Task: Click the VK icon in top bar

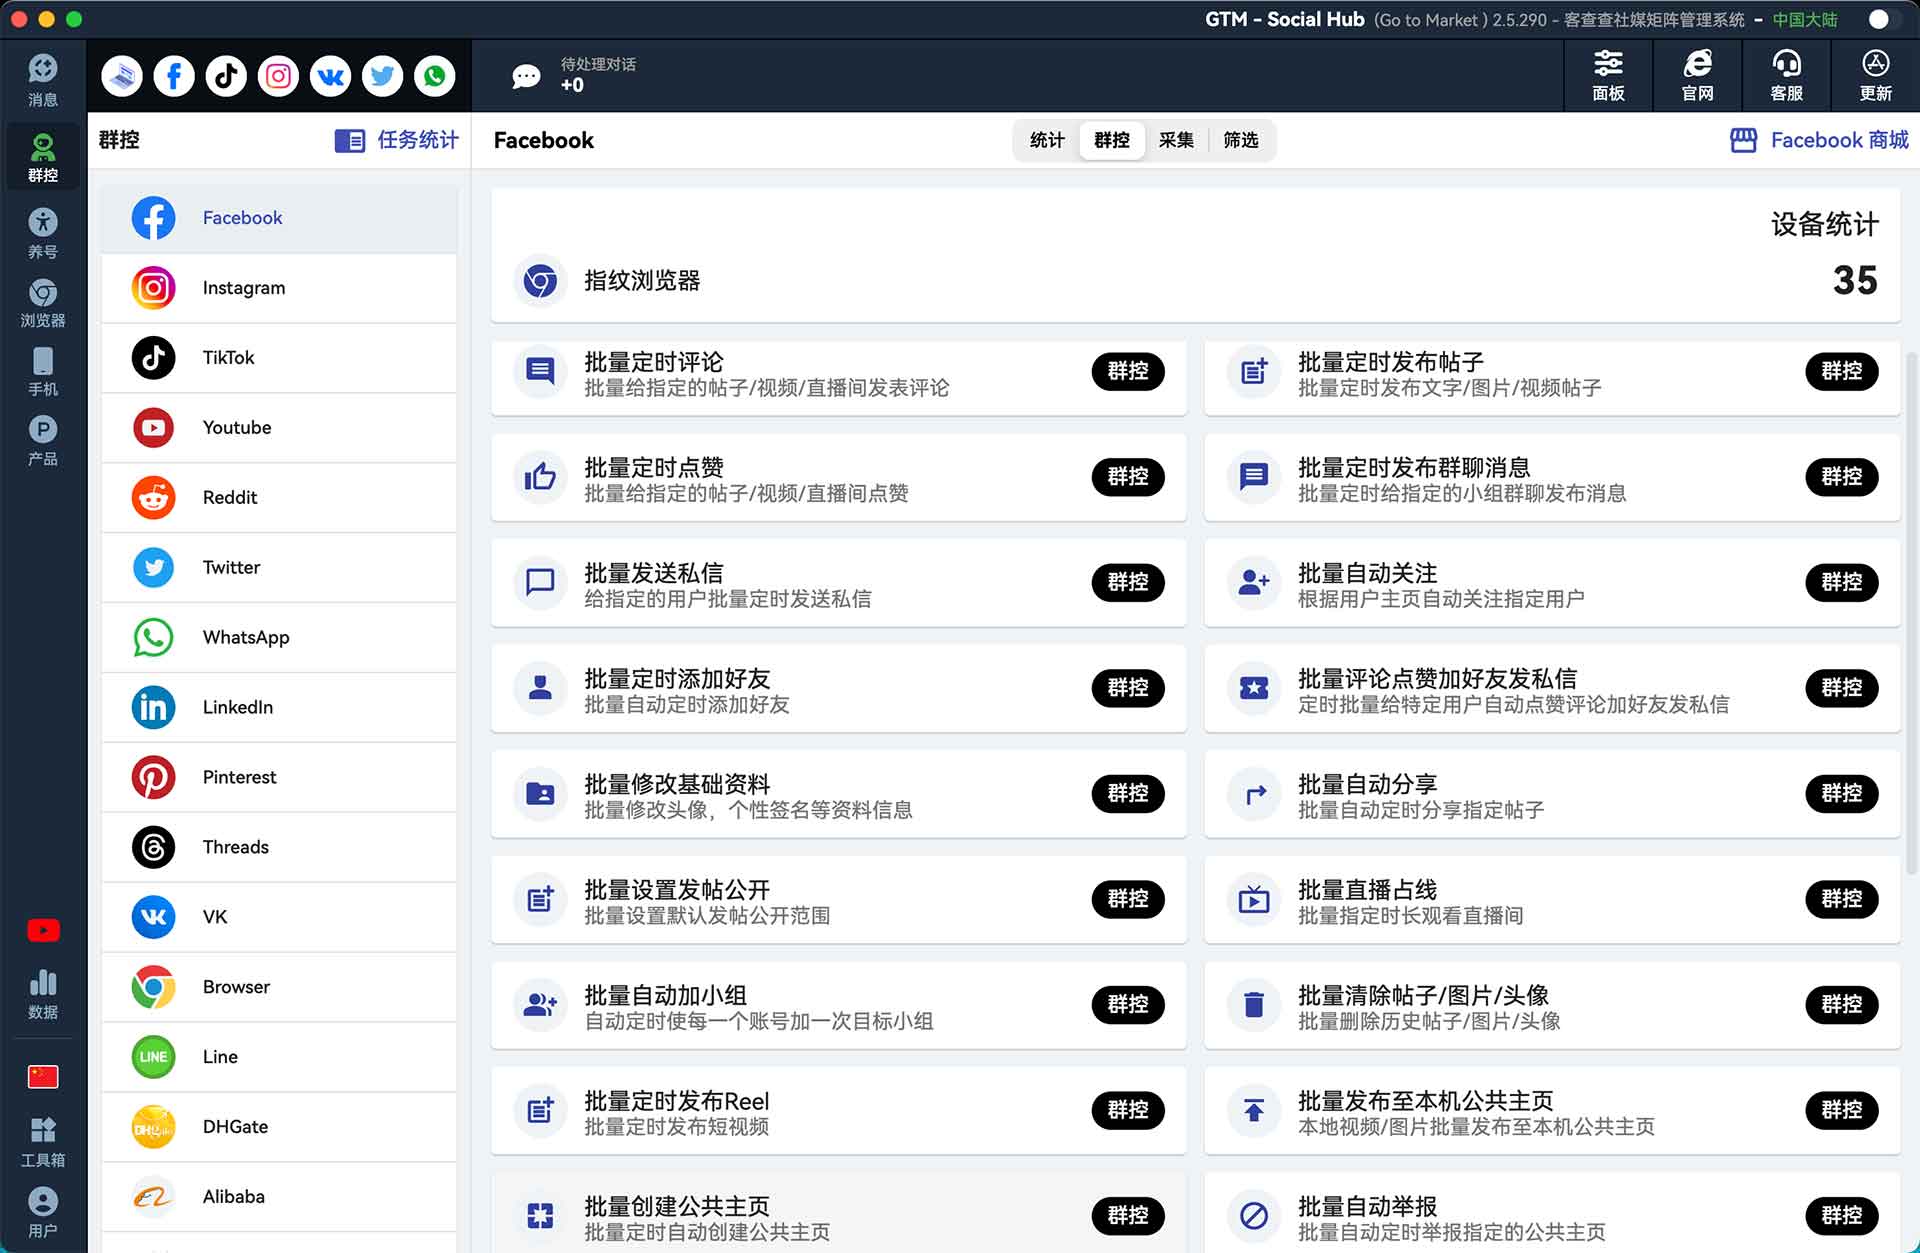Action: point(330,76)
